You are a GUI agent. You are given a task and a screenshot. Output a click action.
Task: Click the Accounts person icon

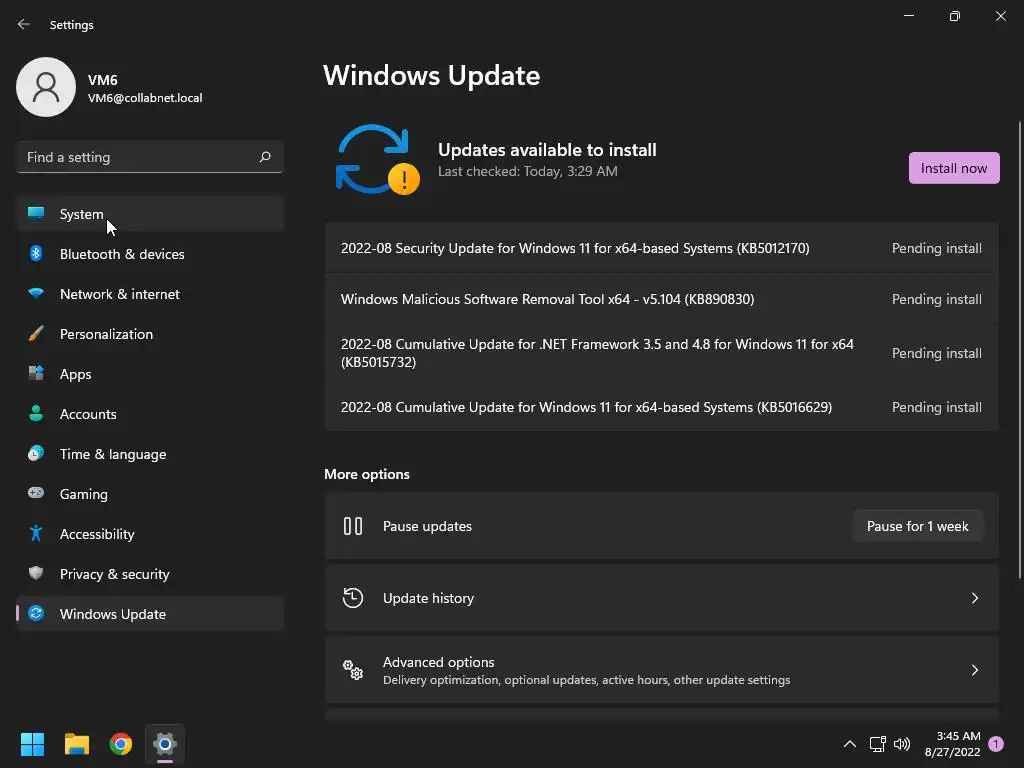coord(36,413)
